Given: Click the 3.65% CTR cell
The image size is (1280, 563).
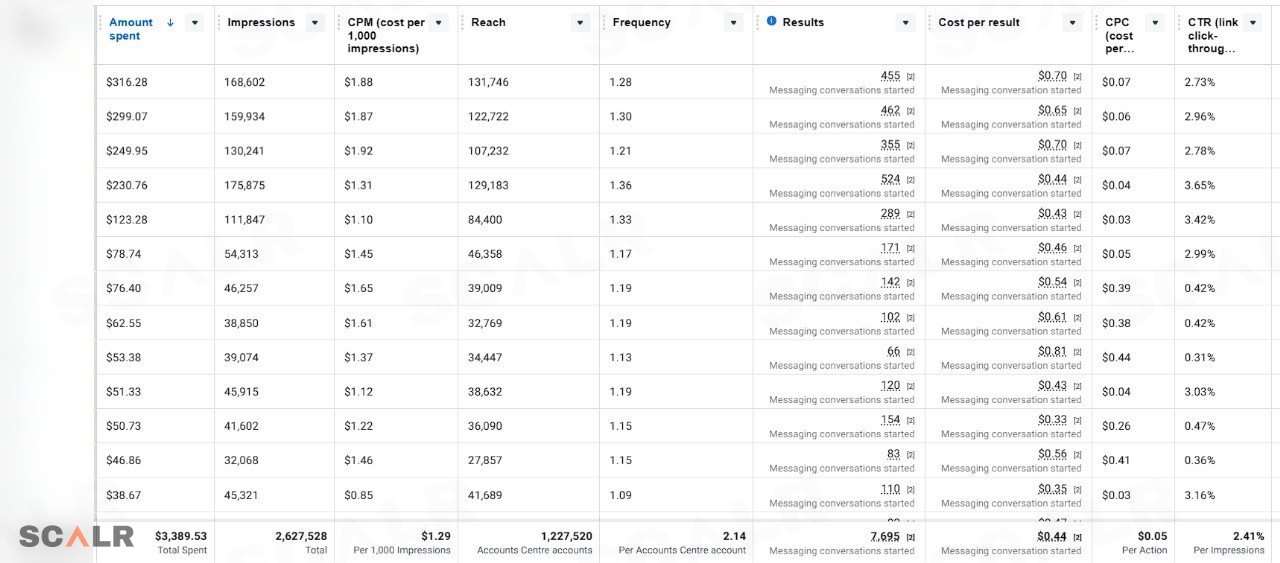Looking at the screenshot, I should point(1200,185).
